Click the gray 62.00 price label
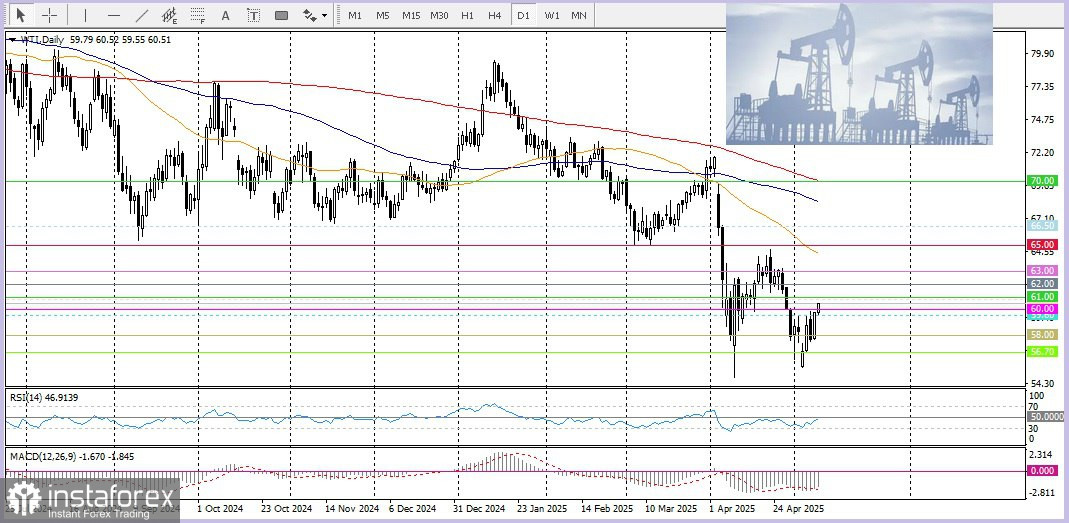This screenshot has height=523, width=1069. (x=1043, y=284)
